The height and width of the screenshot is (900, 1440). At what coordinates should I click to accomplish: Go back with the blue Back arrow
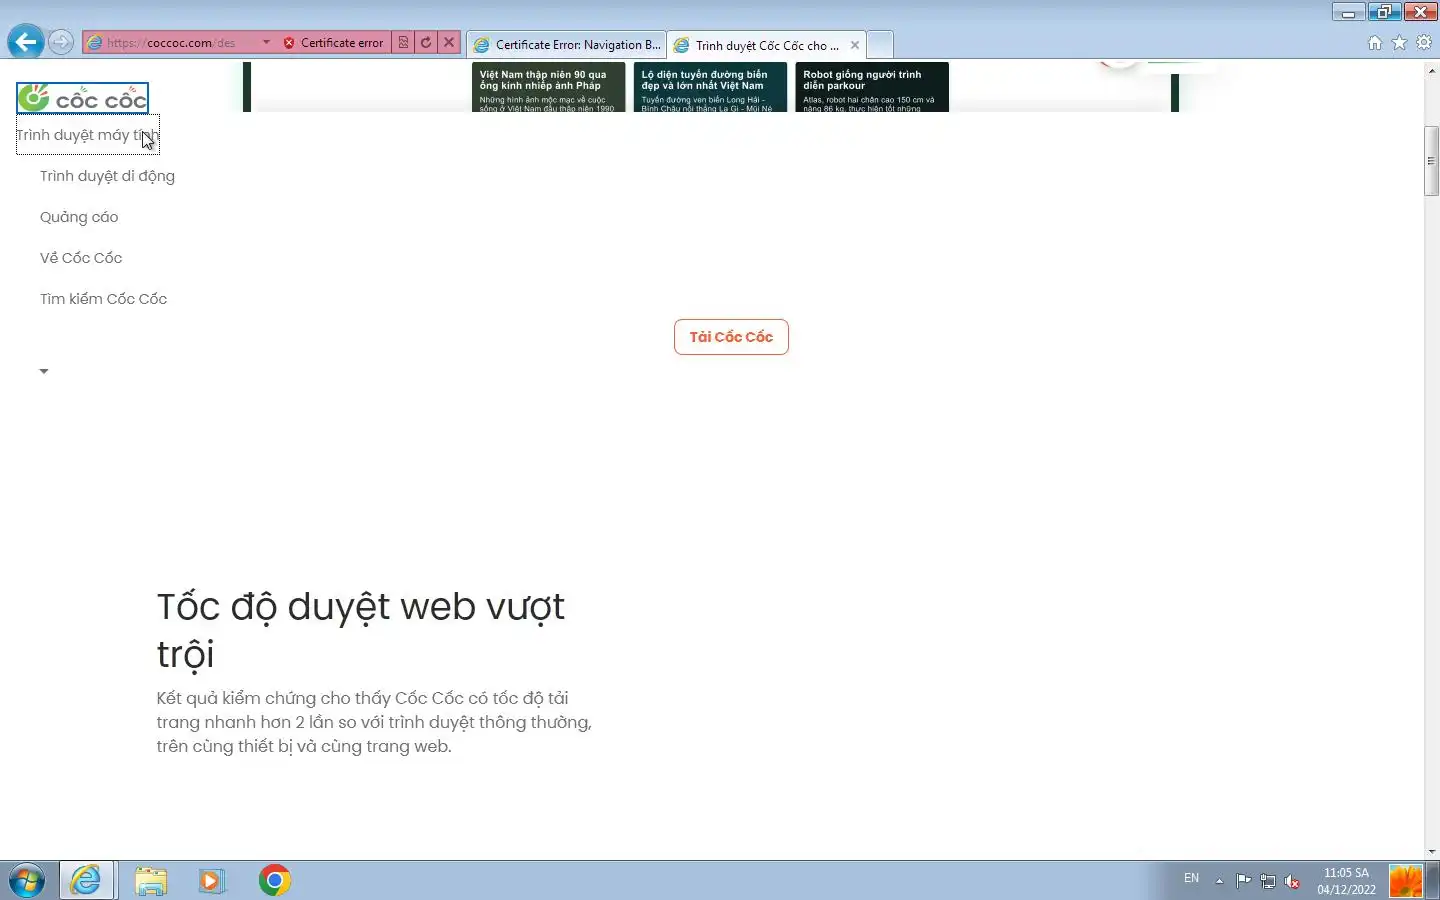[26, 42]
